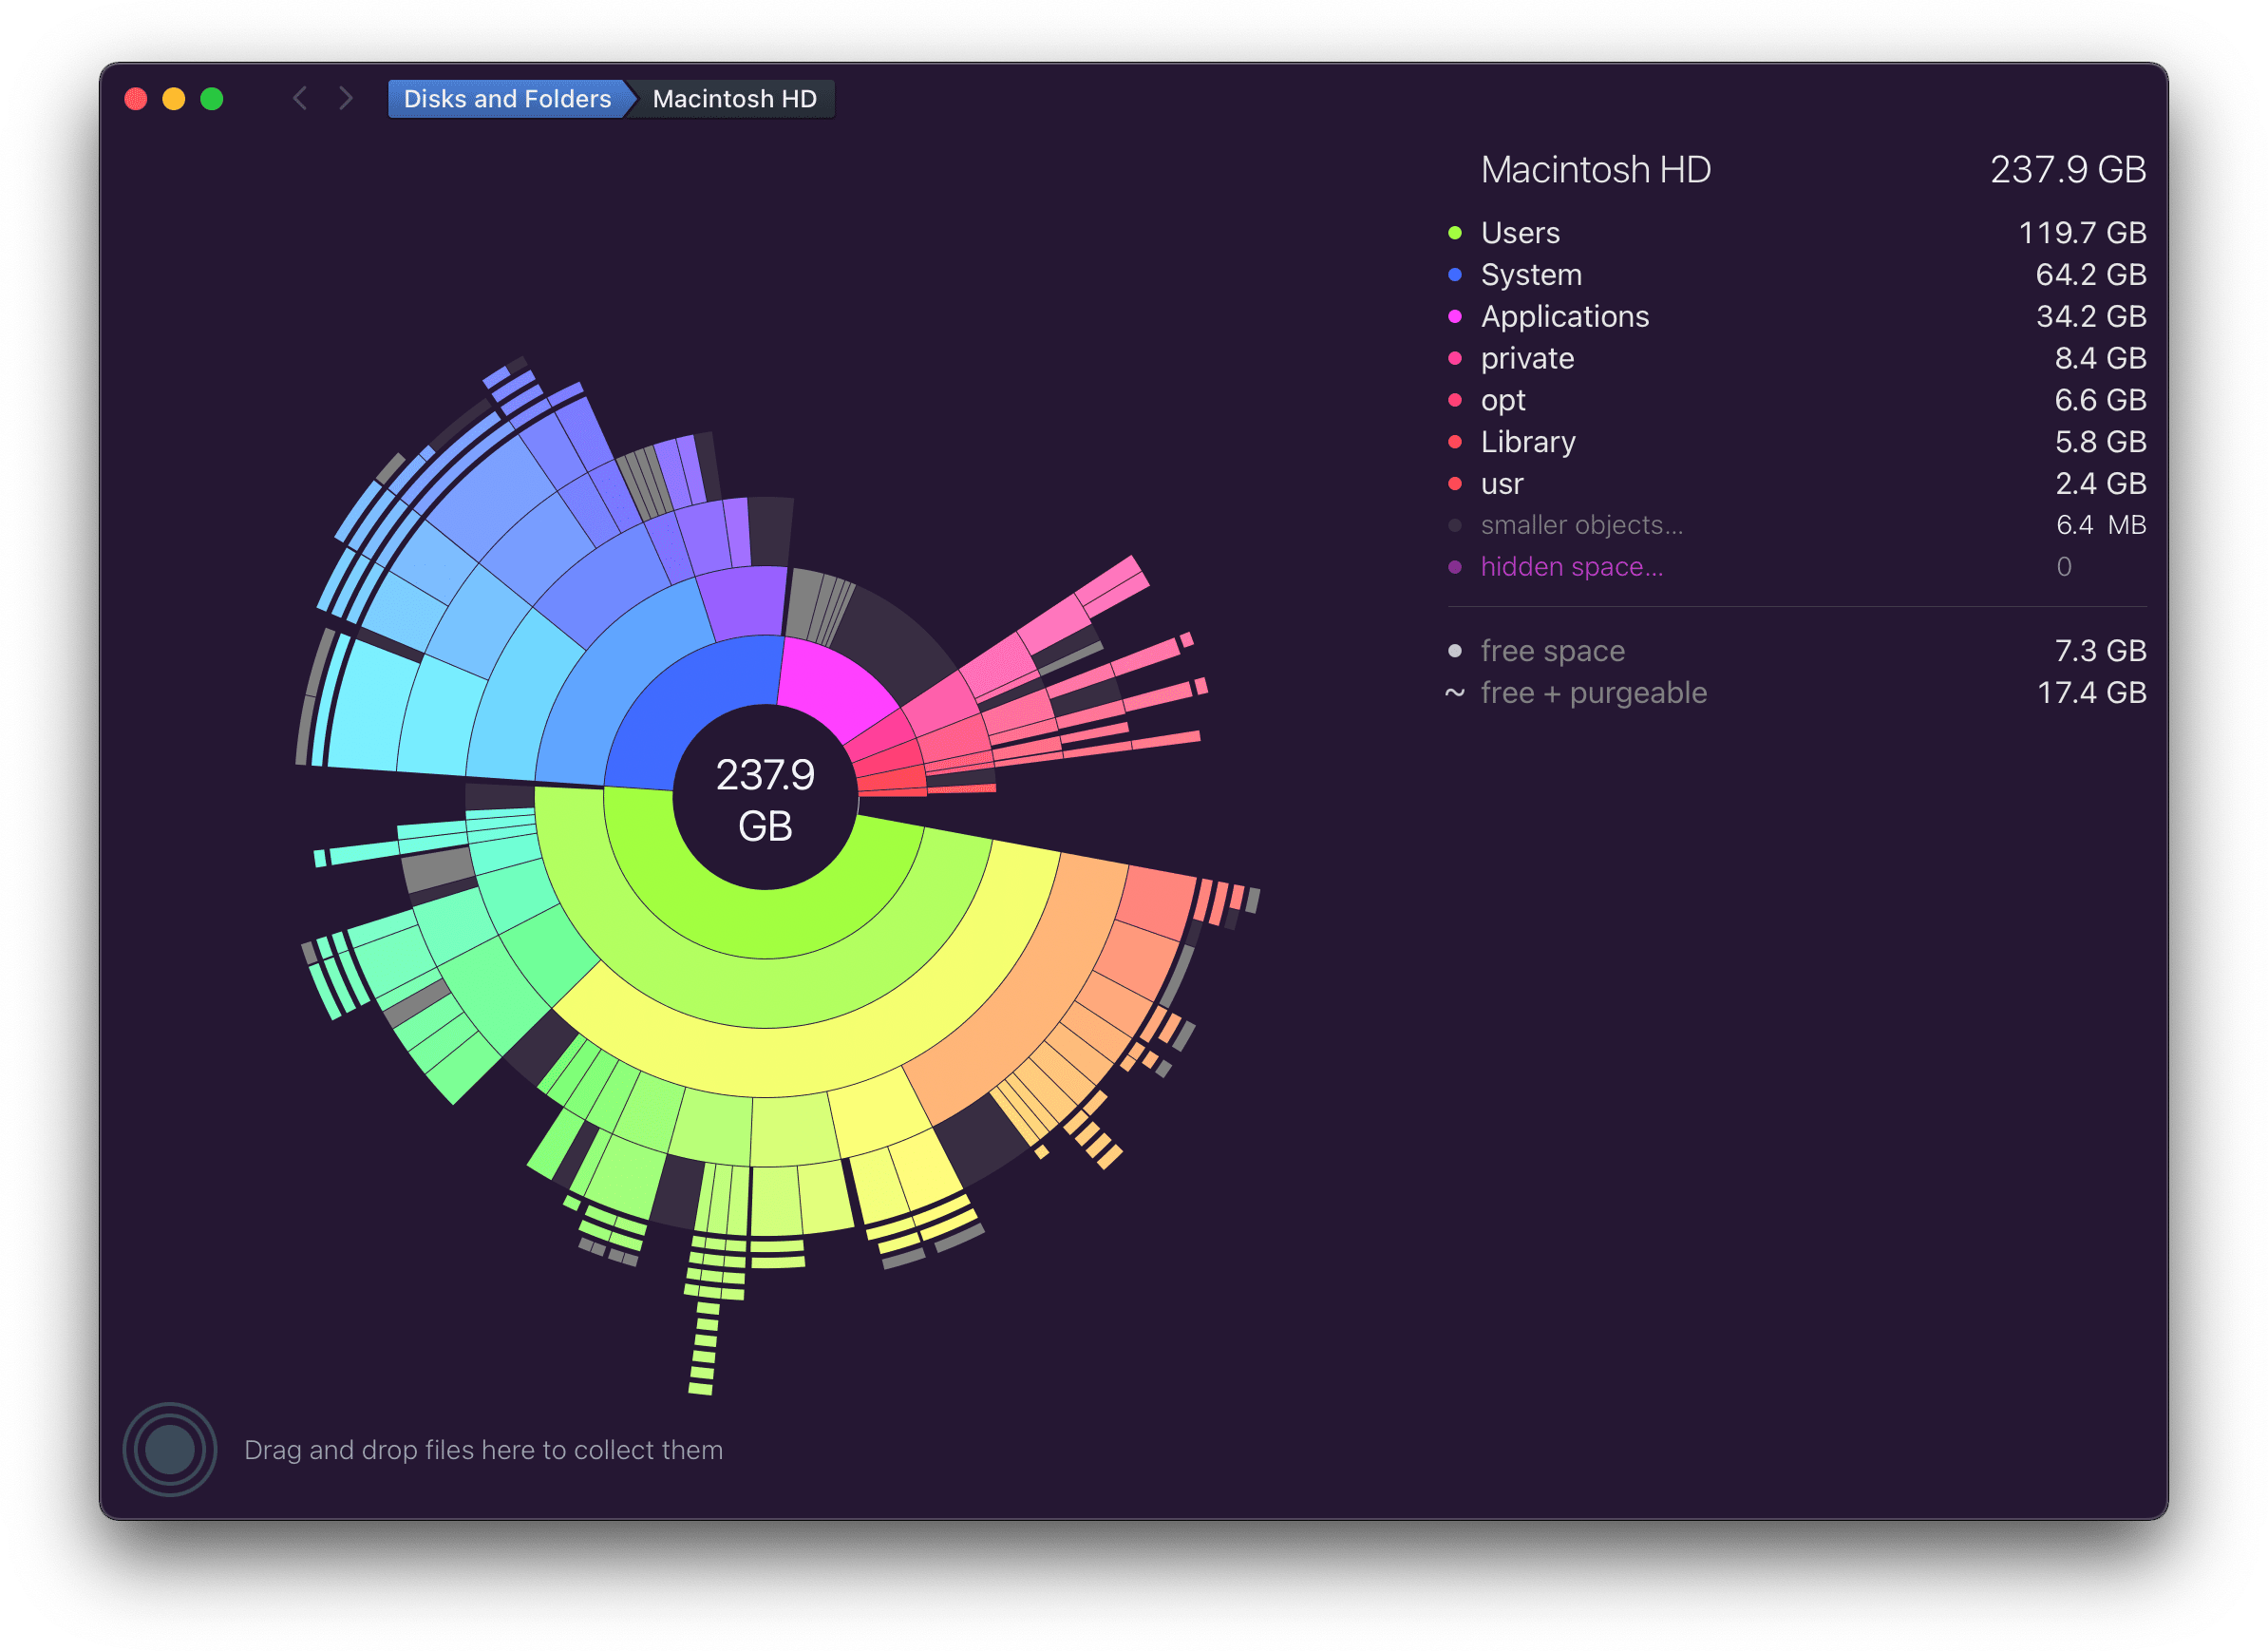Screen dimensions: 2268x1651
Task: Open the Disks and Folders breadcrumb
Action: click(x=507, y=98)
